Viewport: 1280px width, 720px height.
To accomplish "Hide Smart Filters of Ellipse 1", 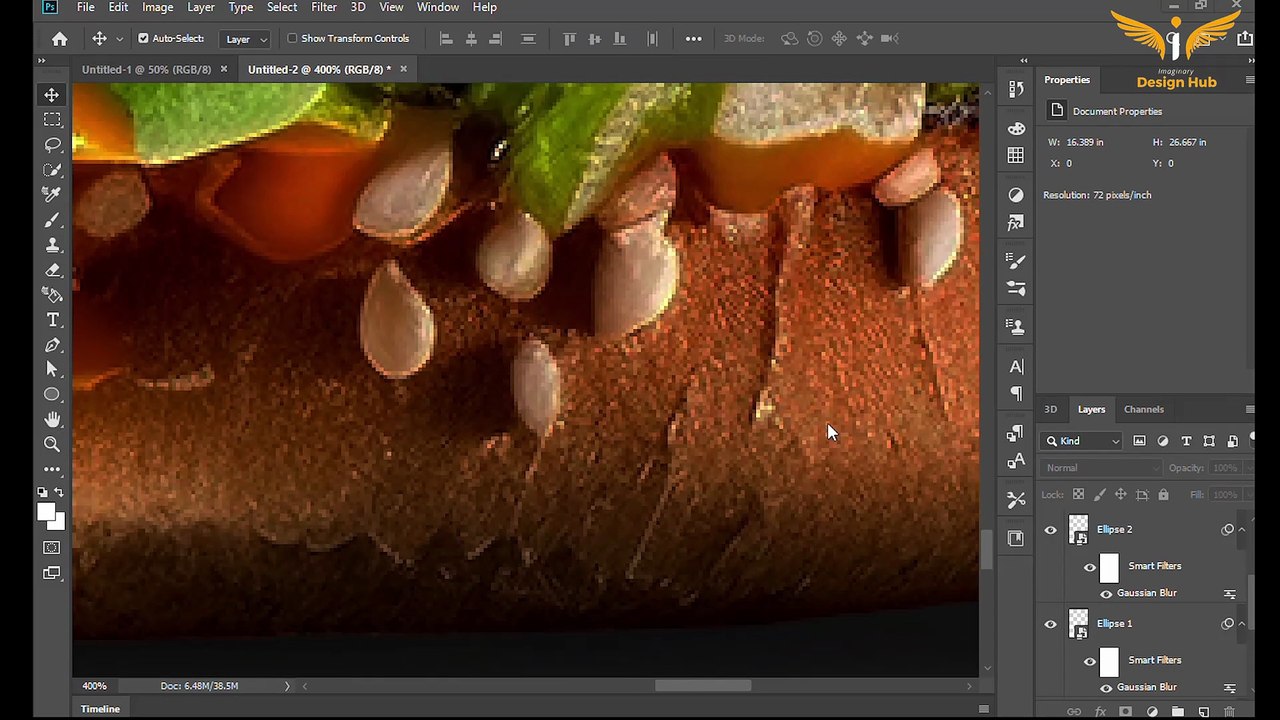I will point(1090,661).
